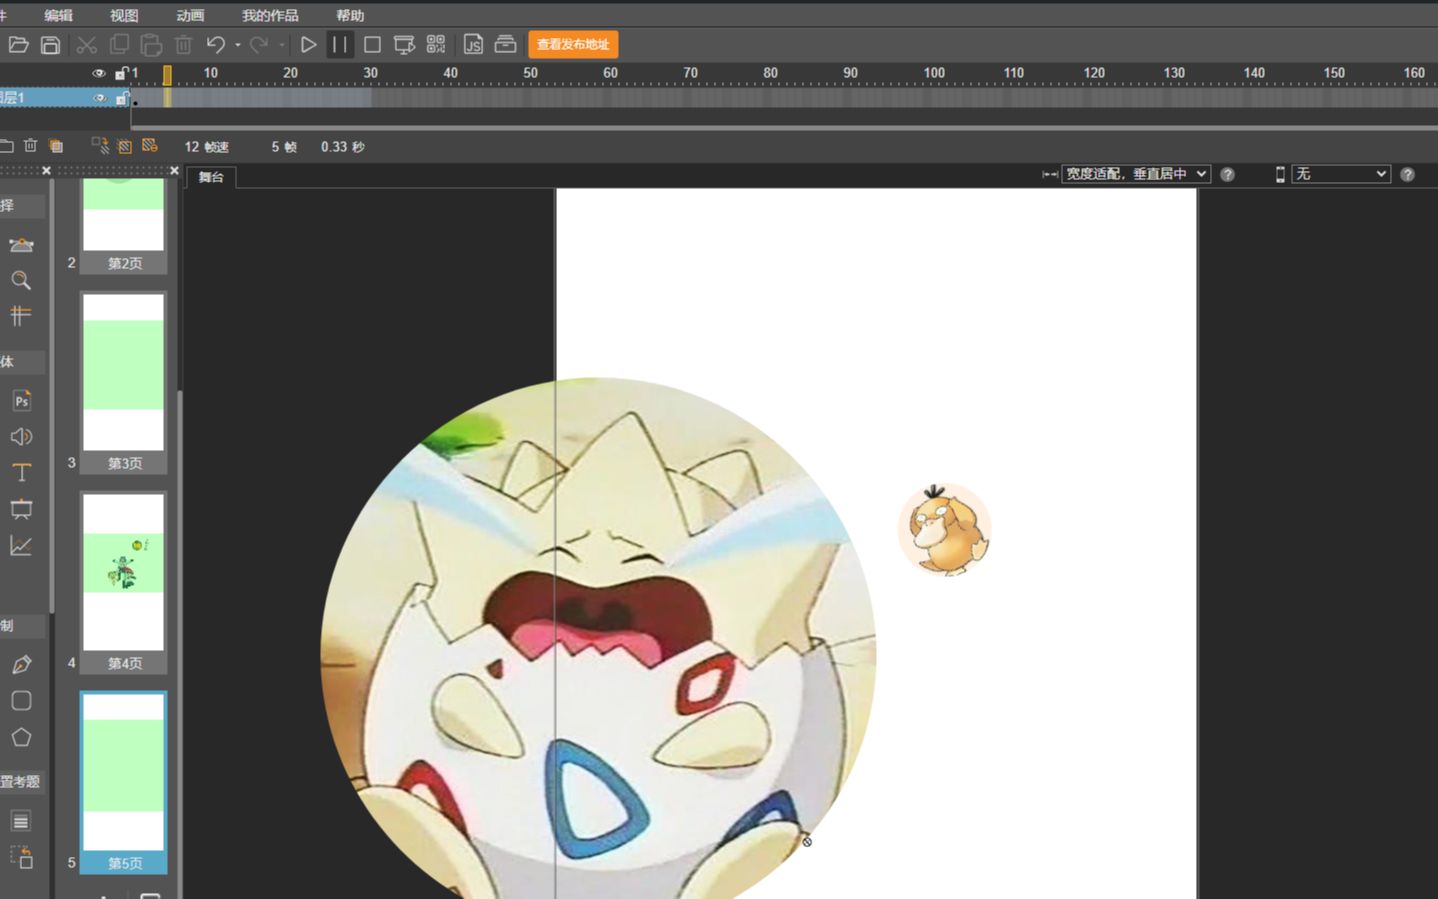
Task: Click help icon next to device dropdown
Action: click(1407, 174)
